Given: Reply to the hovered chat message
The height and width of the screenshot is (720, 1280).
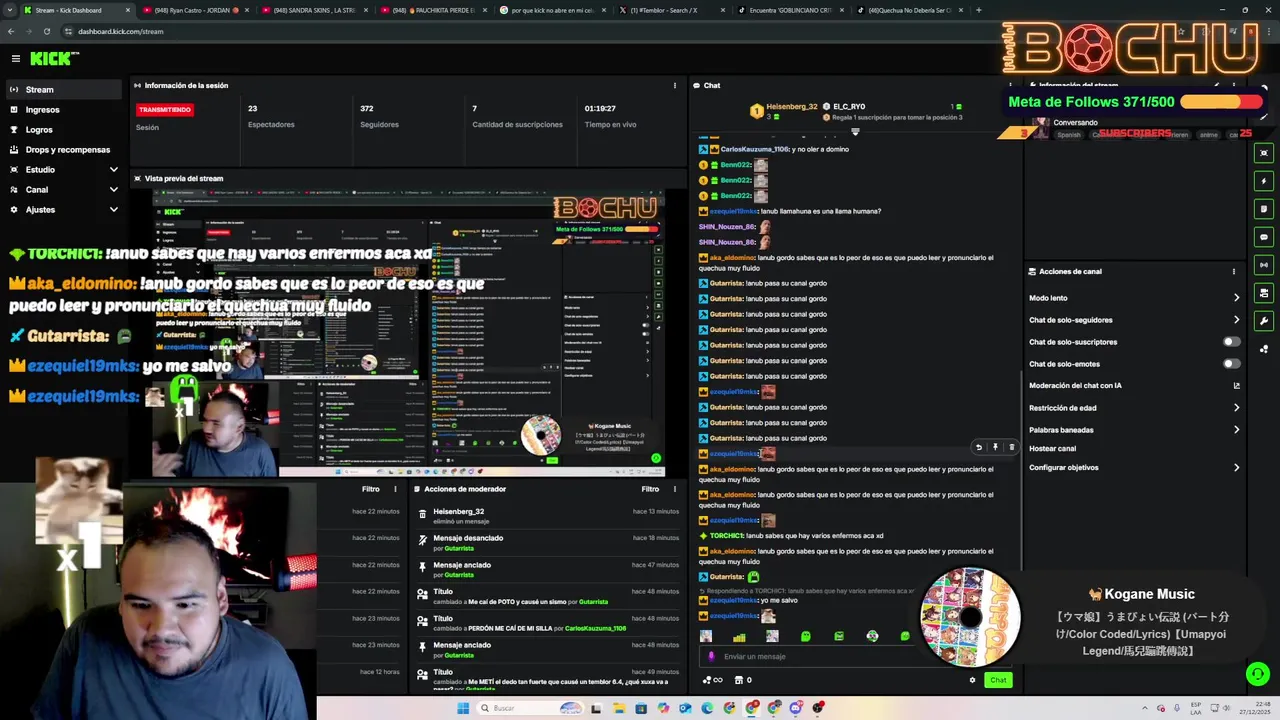Looking at the screenshot, I should pos(979,447).
